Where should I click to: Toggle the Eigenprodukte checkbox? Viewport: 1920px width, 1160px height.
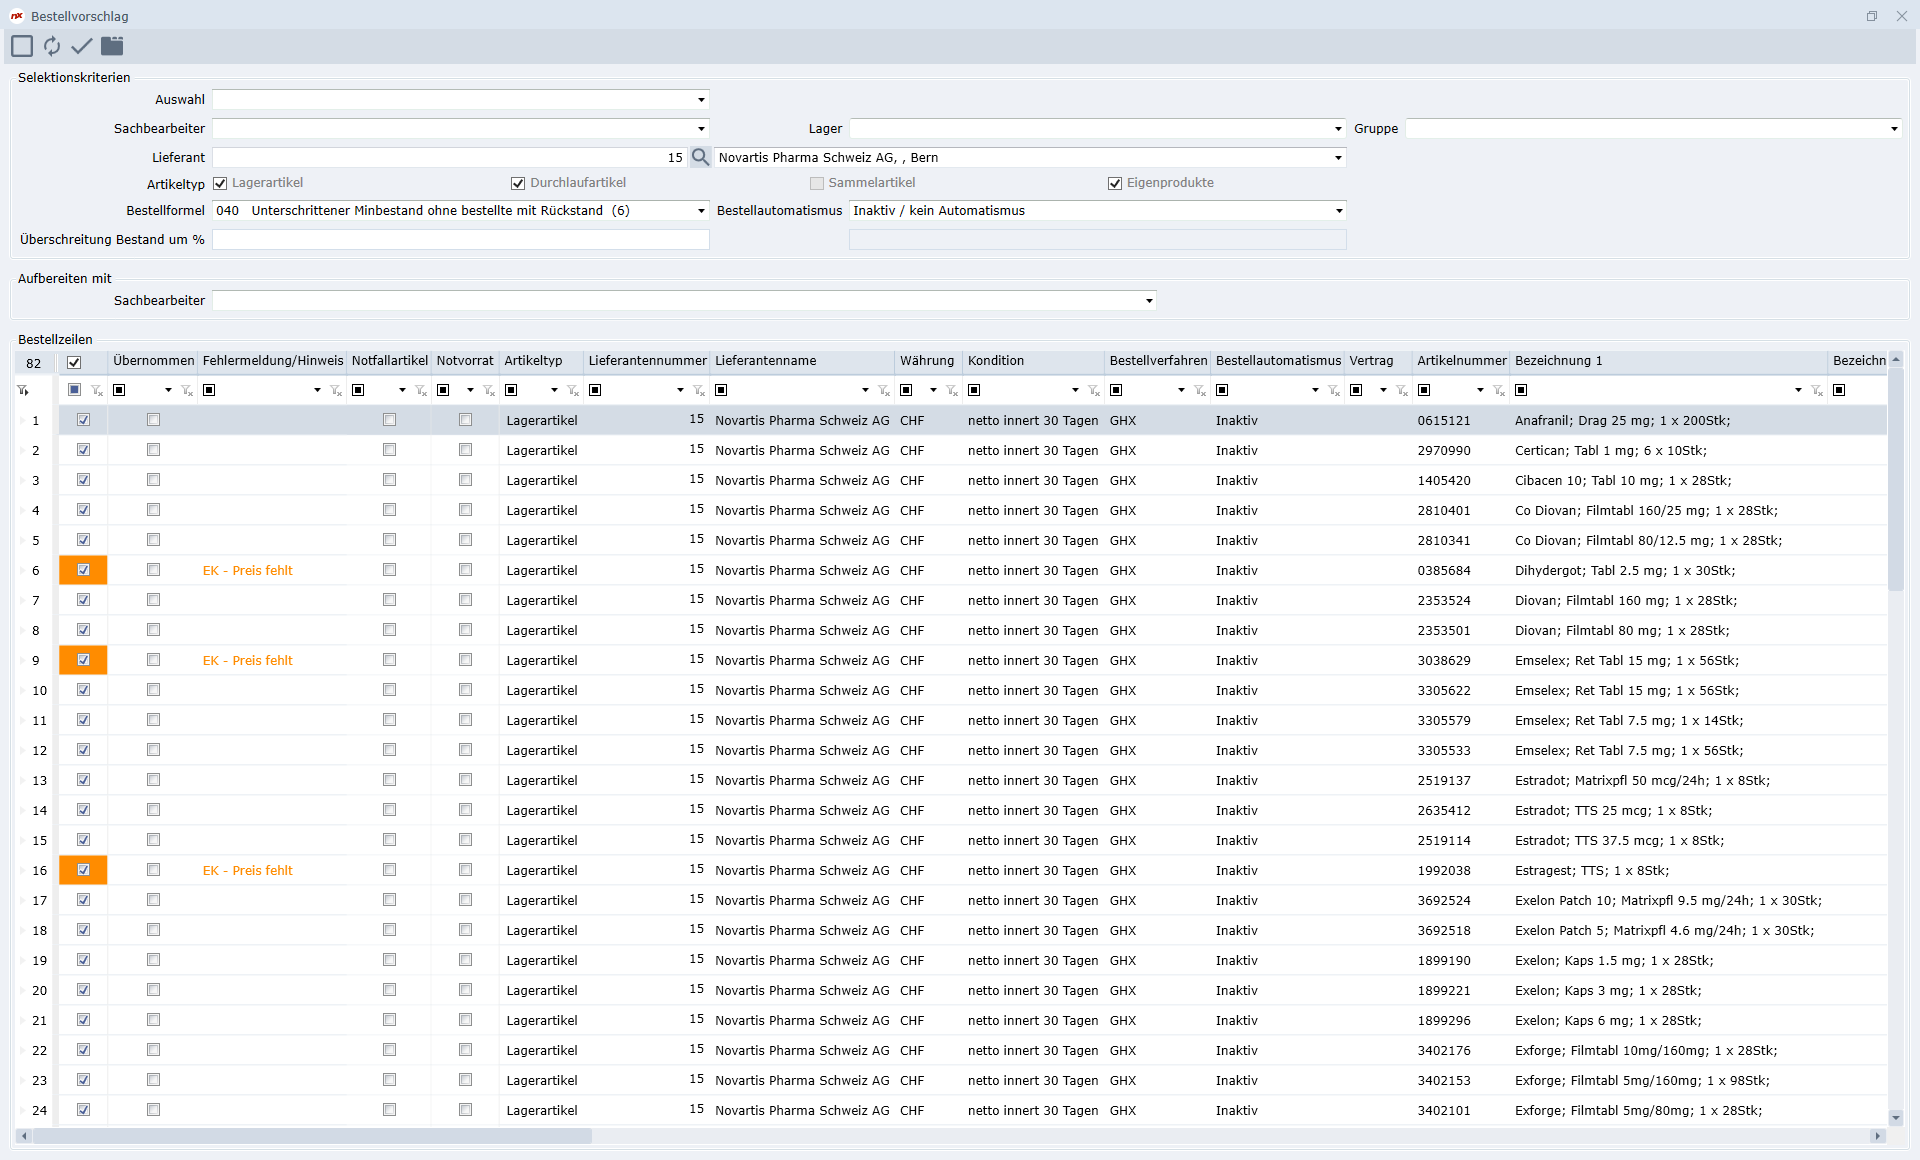click(x=1115, y=183)
